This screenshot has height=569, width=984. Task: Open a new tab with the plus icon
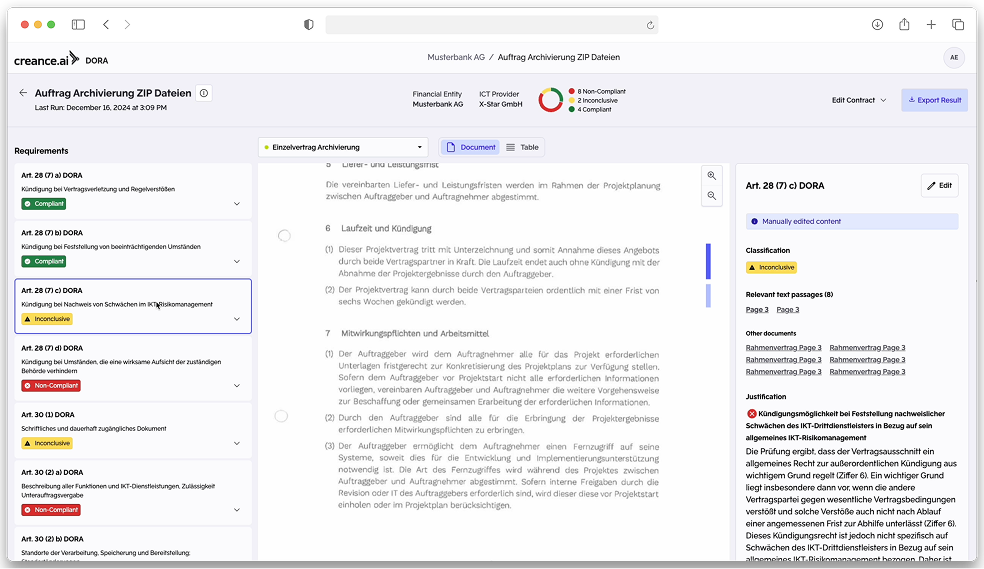point(931,24)
